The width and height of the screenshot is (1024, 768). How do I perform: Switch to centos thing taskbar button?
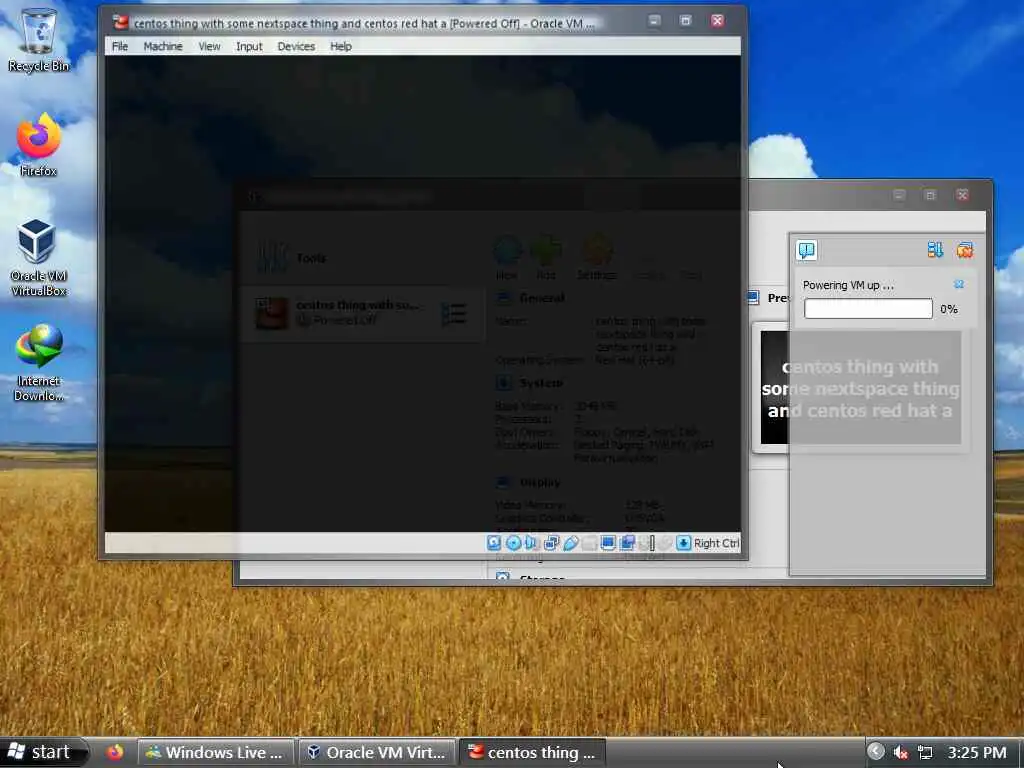click(533, 752)
